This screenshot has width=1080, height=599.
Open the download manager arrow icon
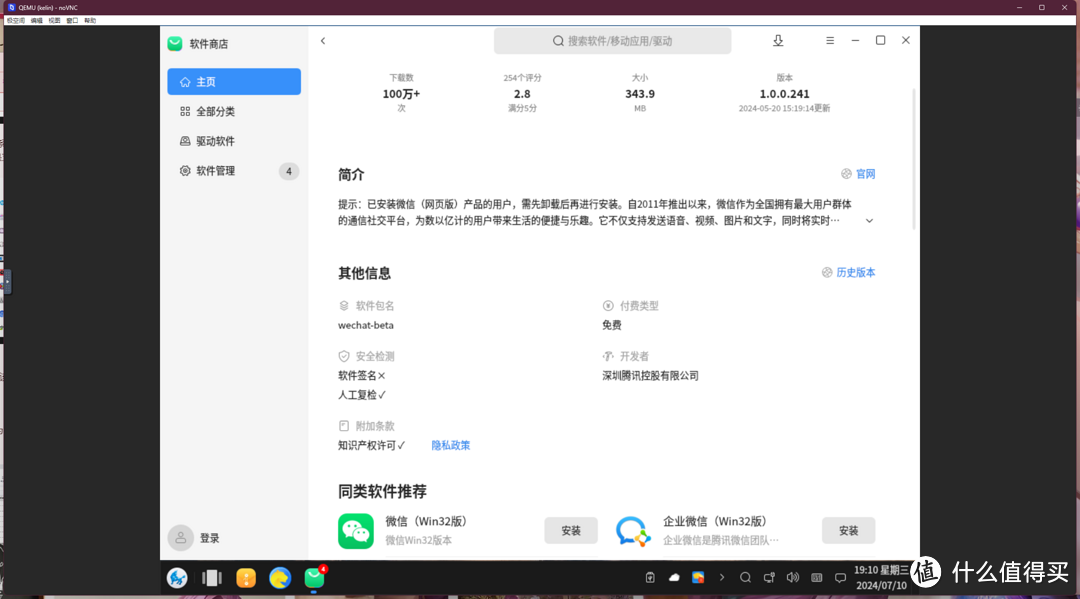tap(778, 41)
